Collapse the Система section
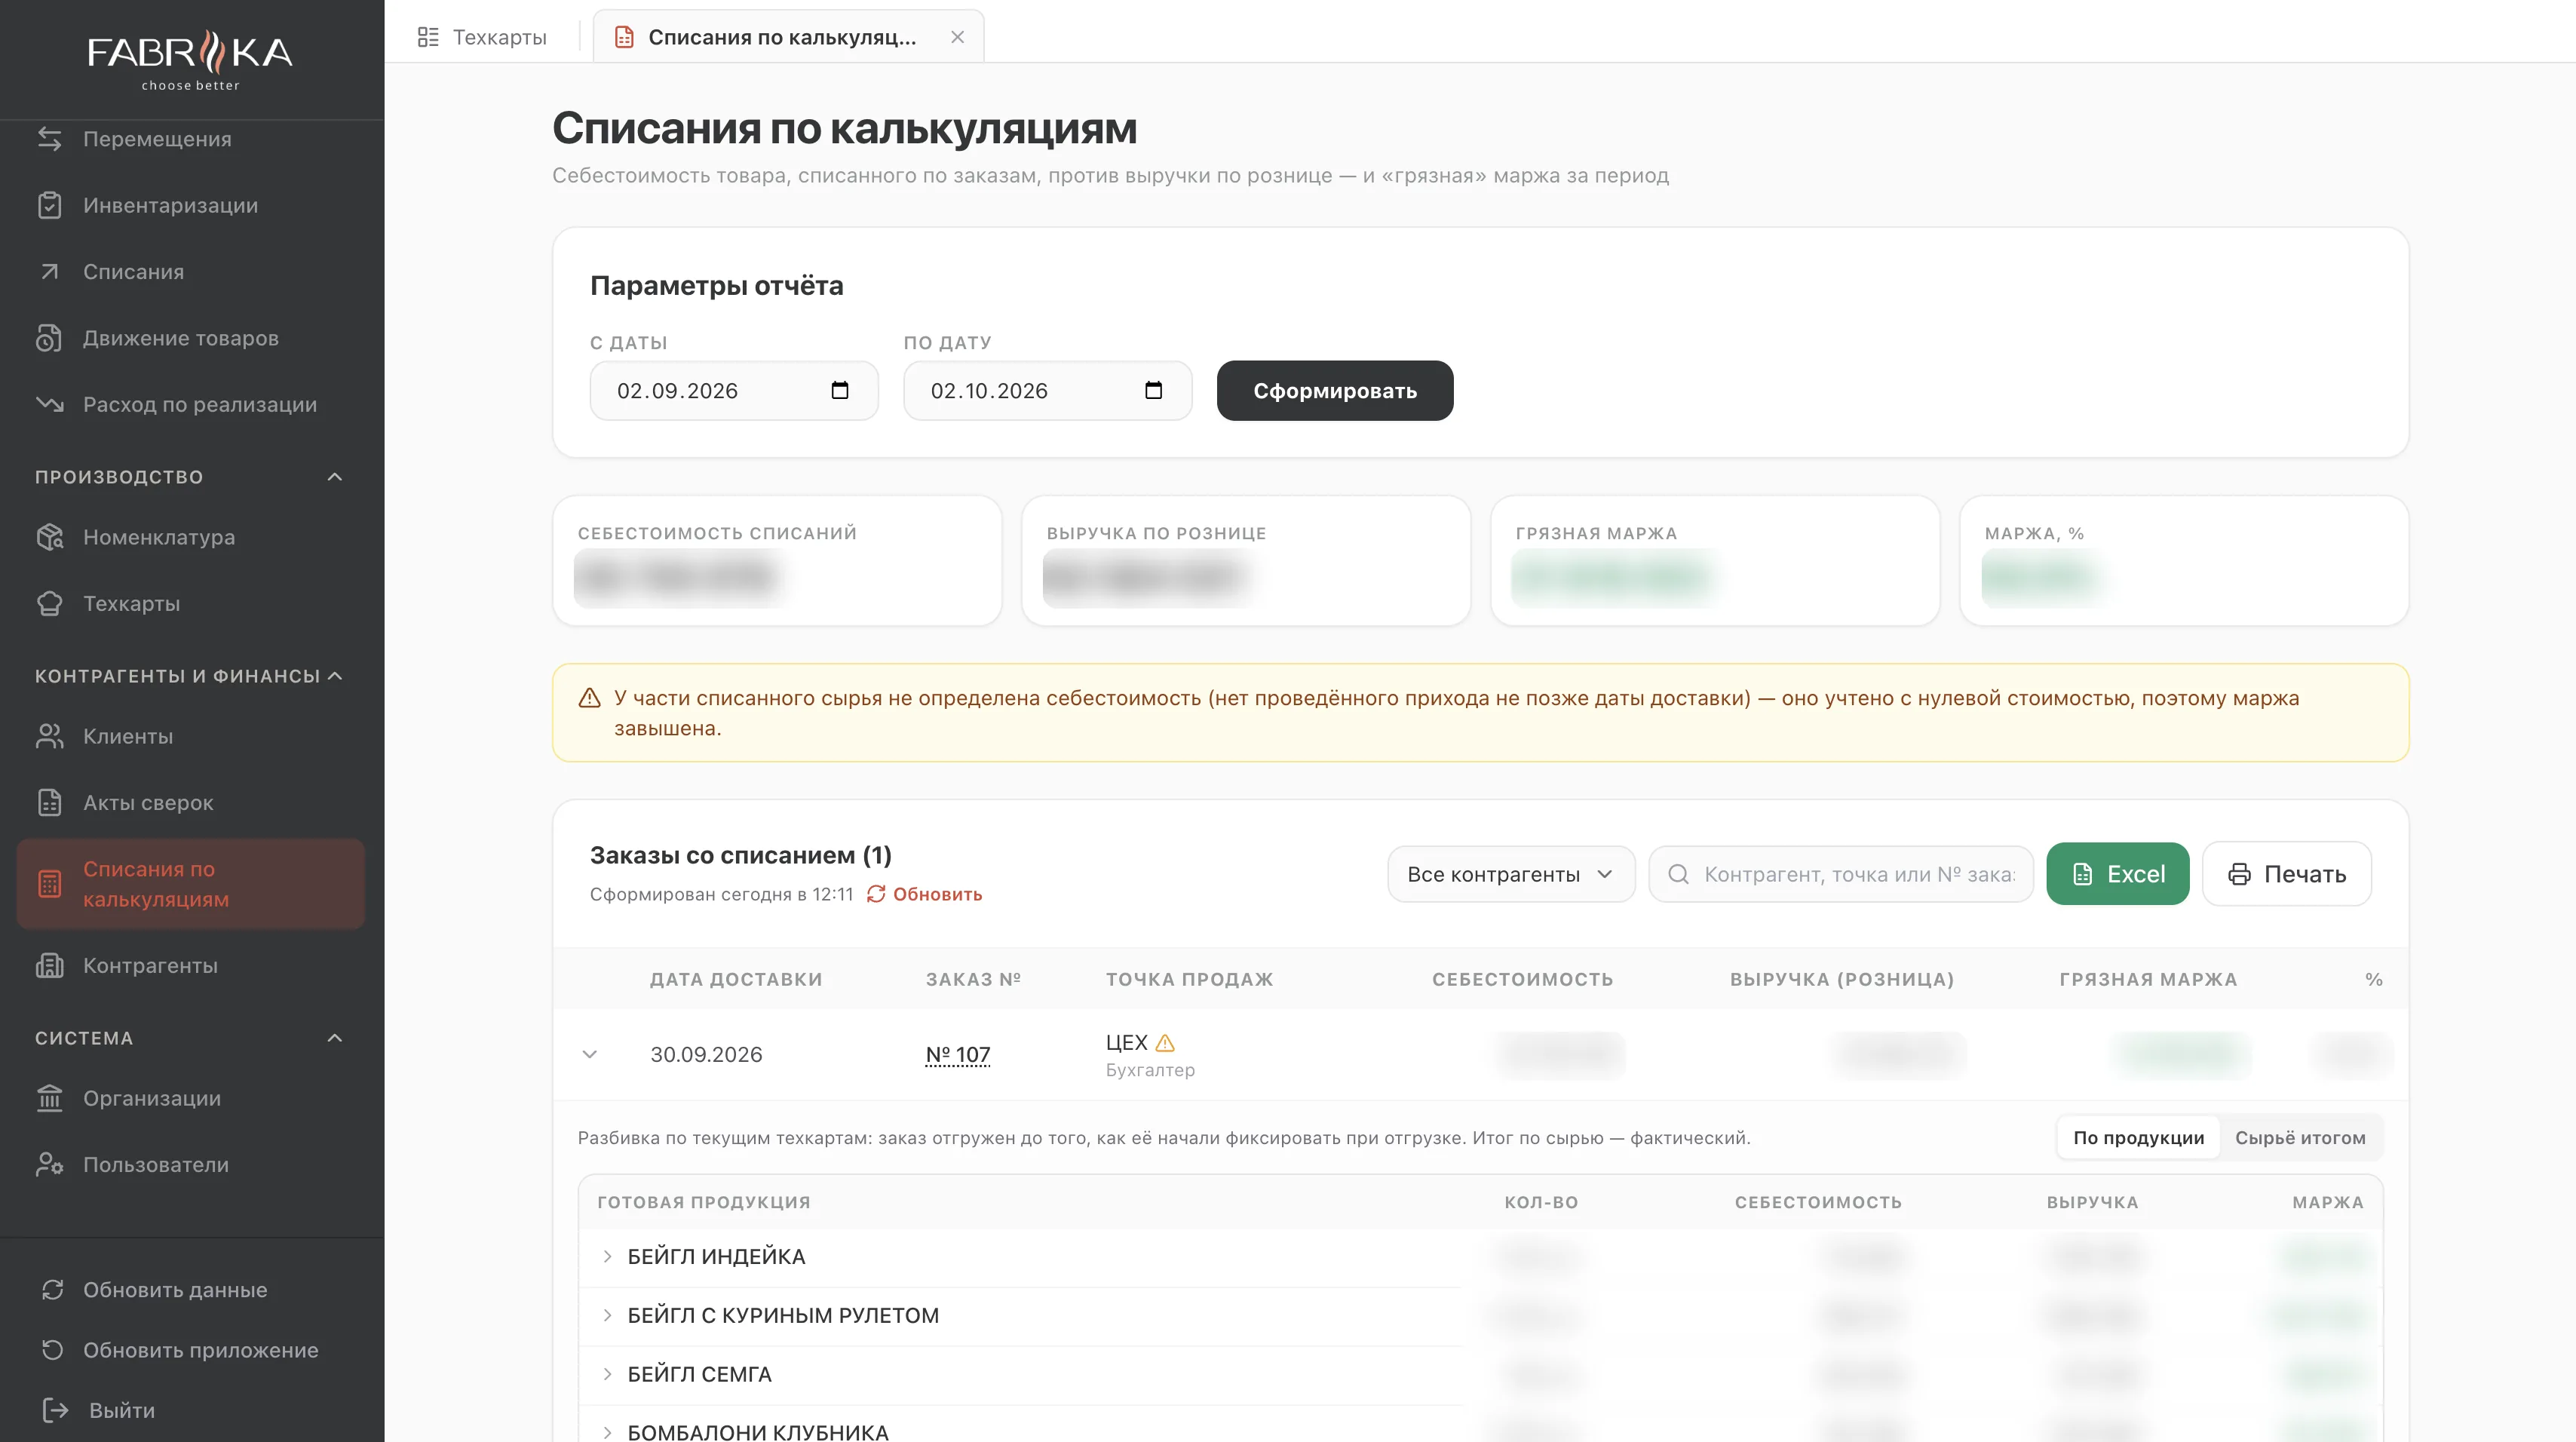This screenshot has width=2576, height=1442. (x=335, y=1038)
